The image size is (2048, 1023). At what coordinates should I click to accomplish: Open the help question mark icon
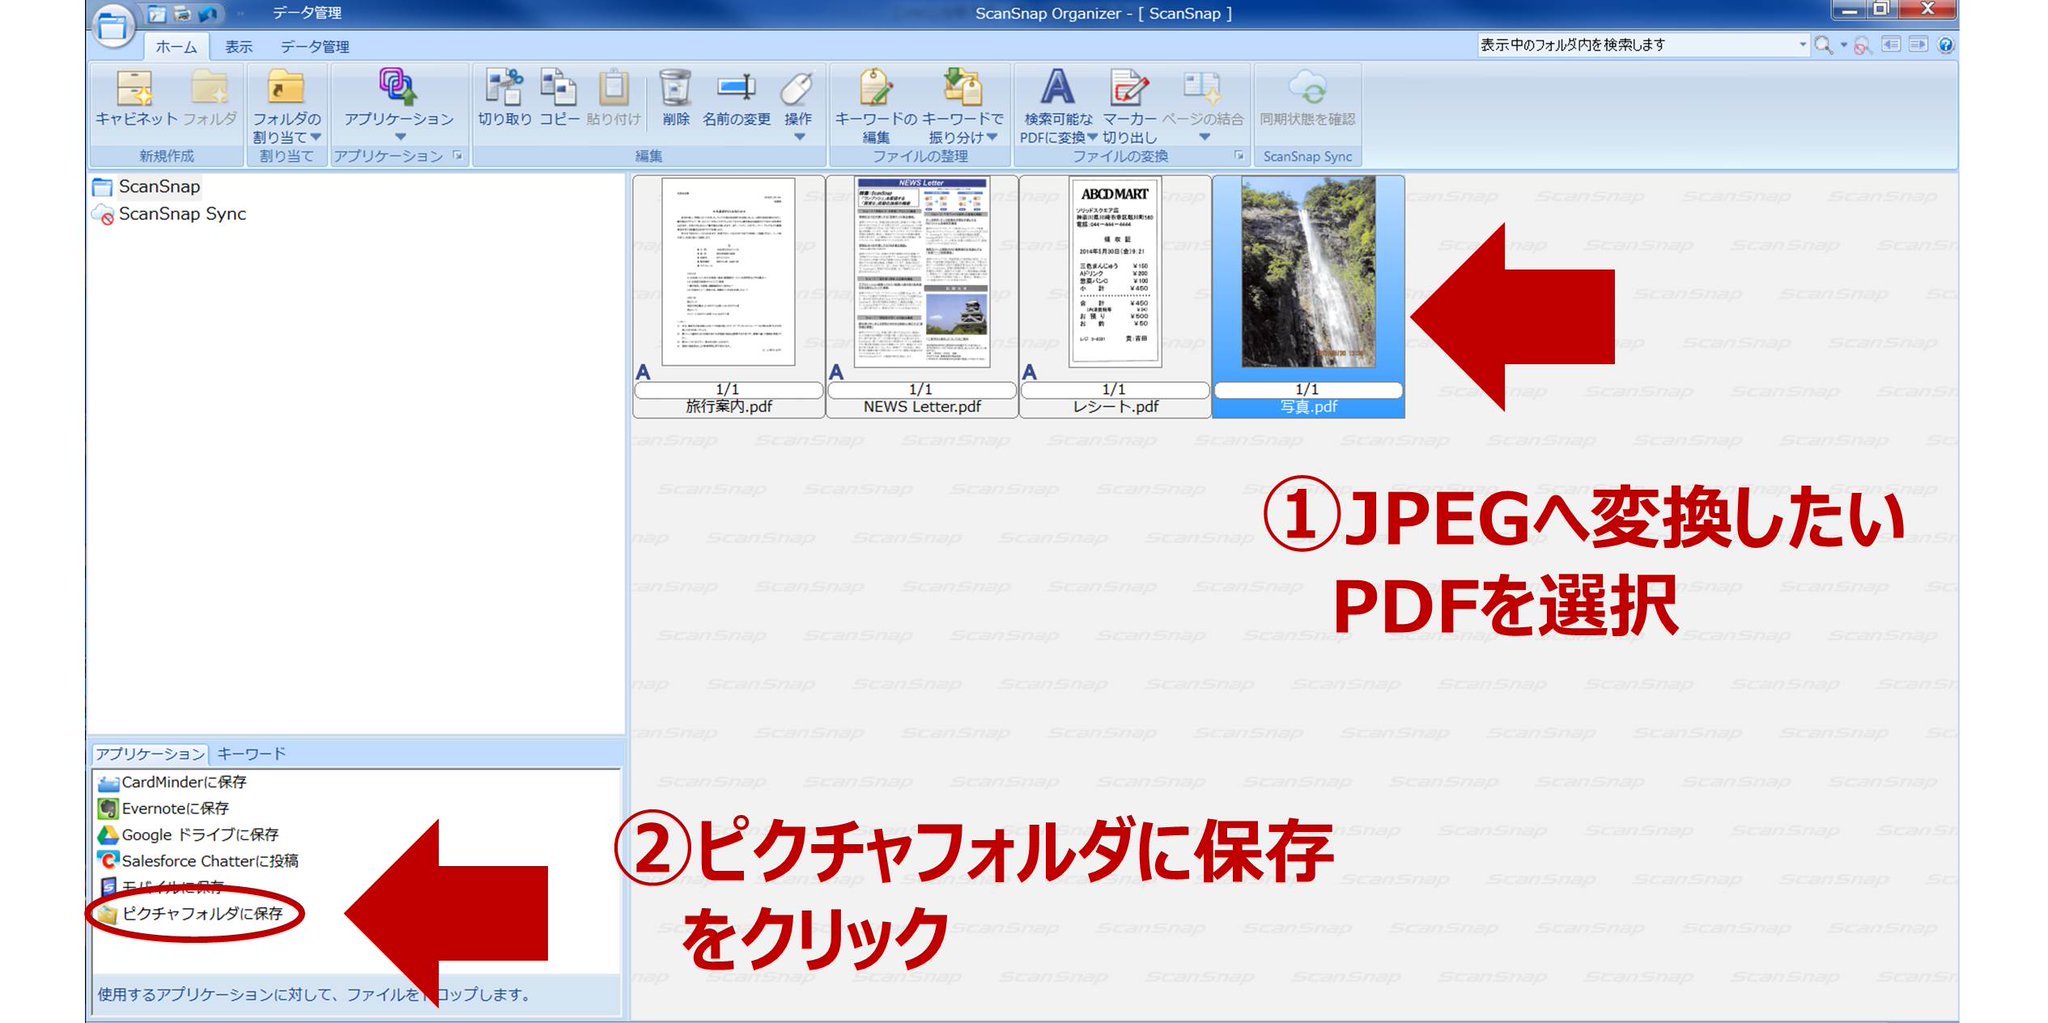[1945, 45]
